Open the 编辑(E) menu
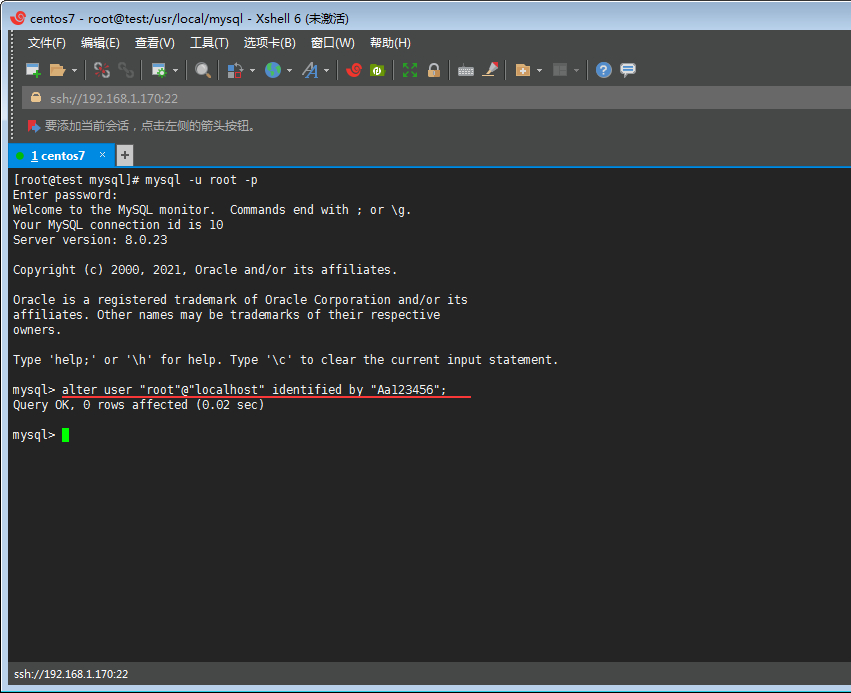851x693 pixels. (x=100, y=43)
